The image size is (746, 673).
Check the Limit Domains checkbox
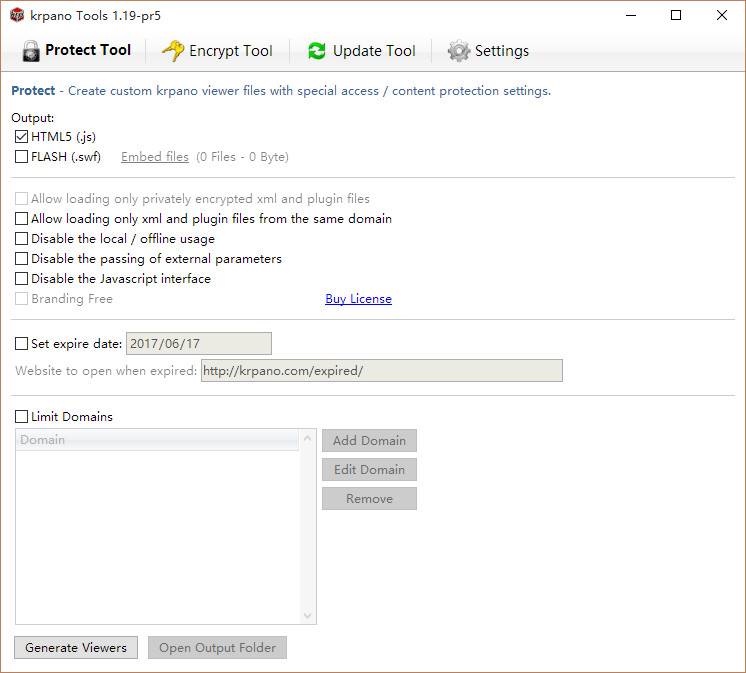tap(21, 417)
